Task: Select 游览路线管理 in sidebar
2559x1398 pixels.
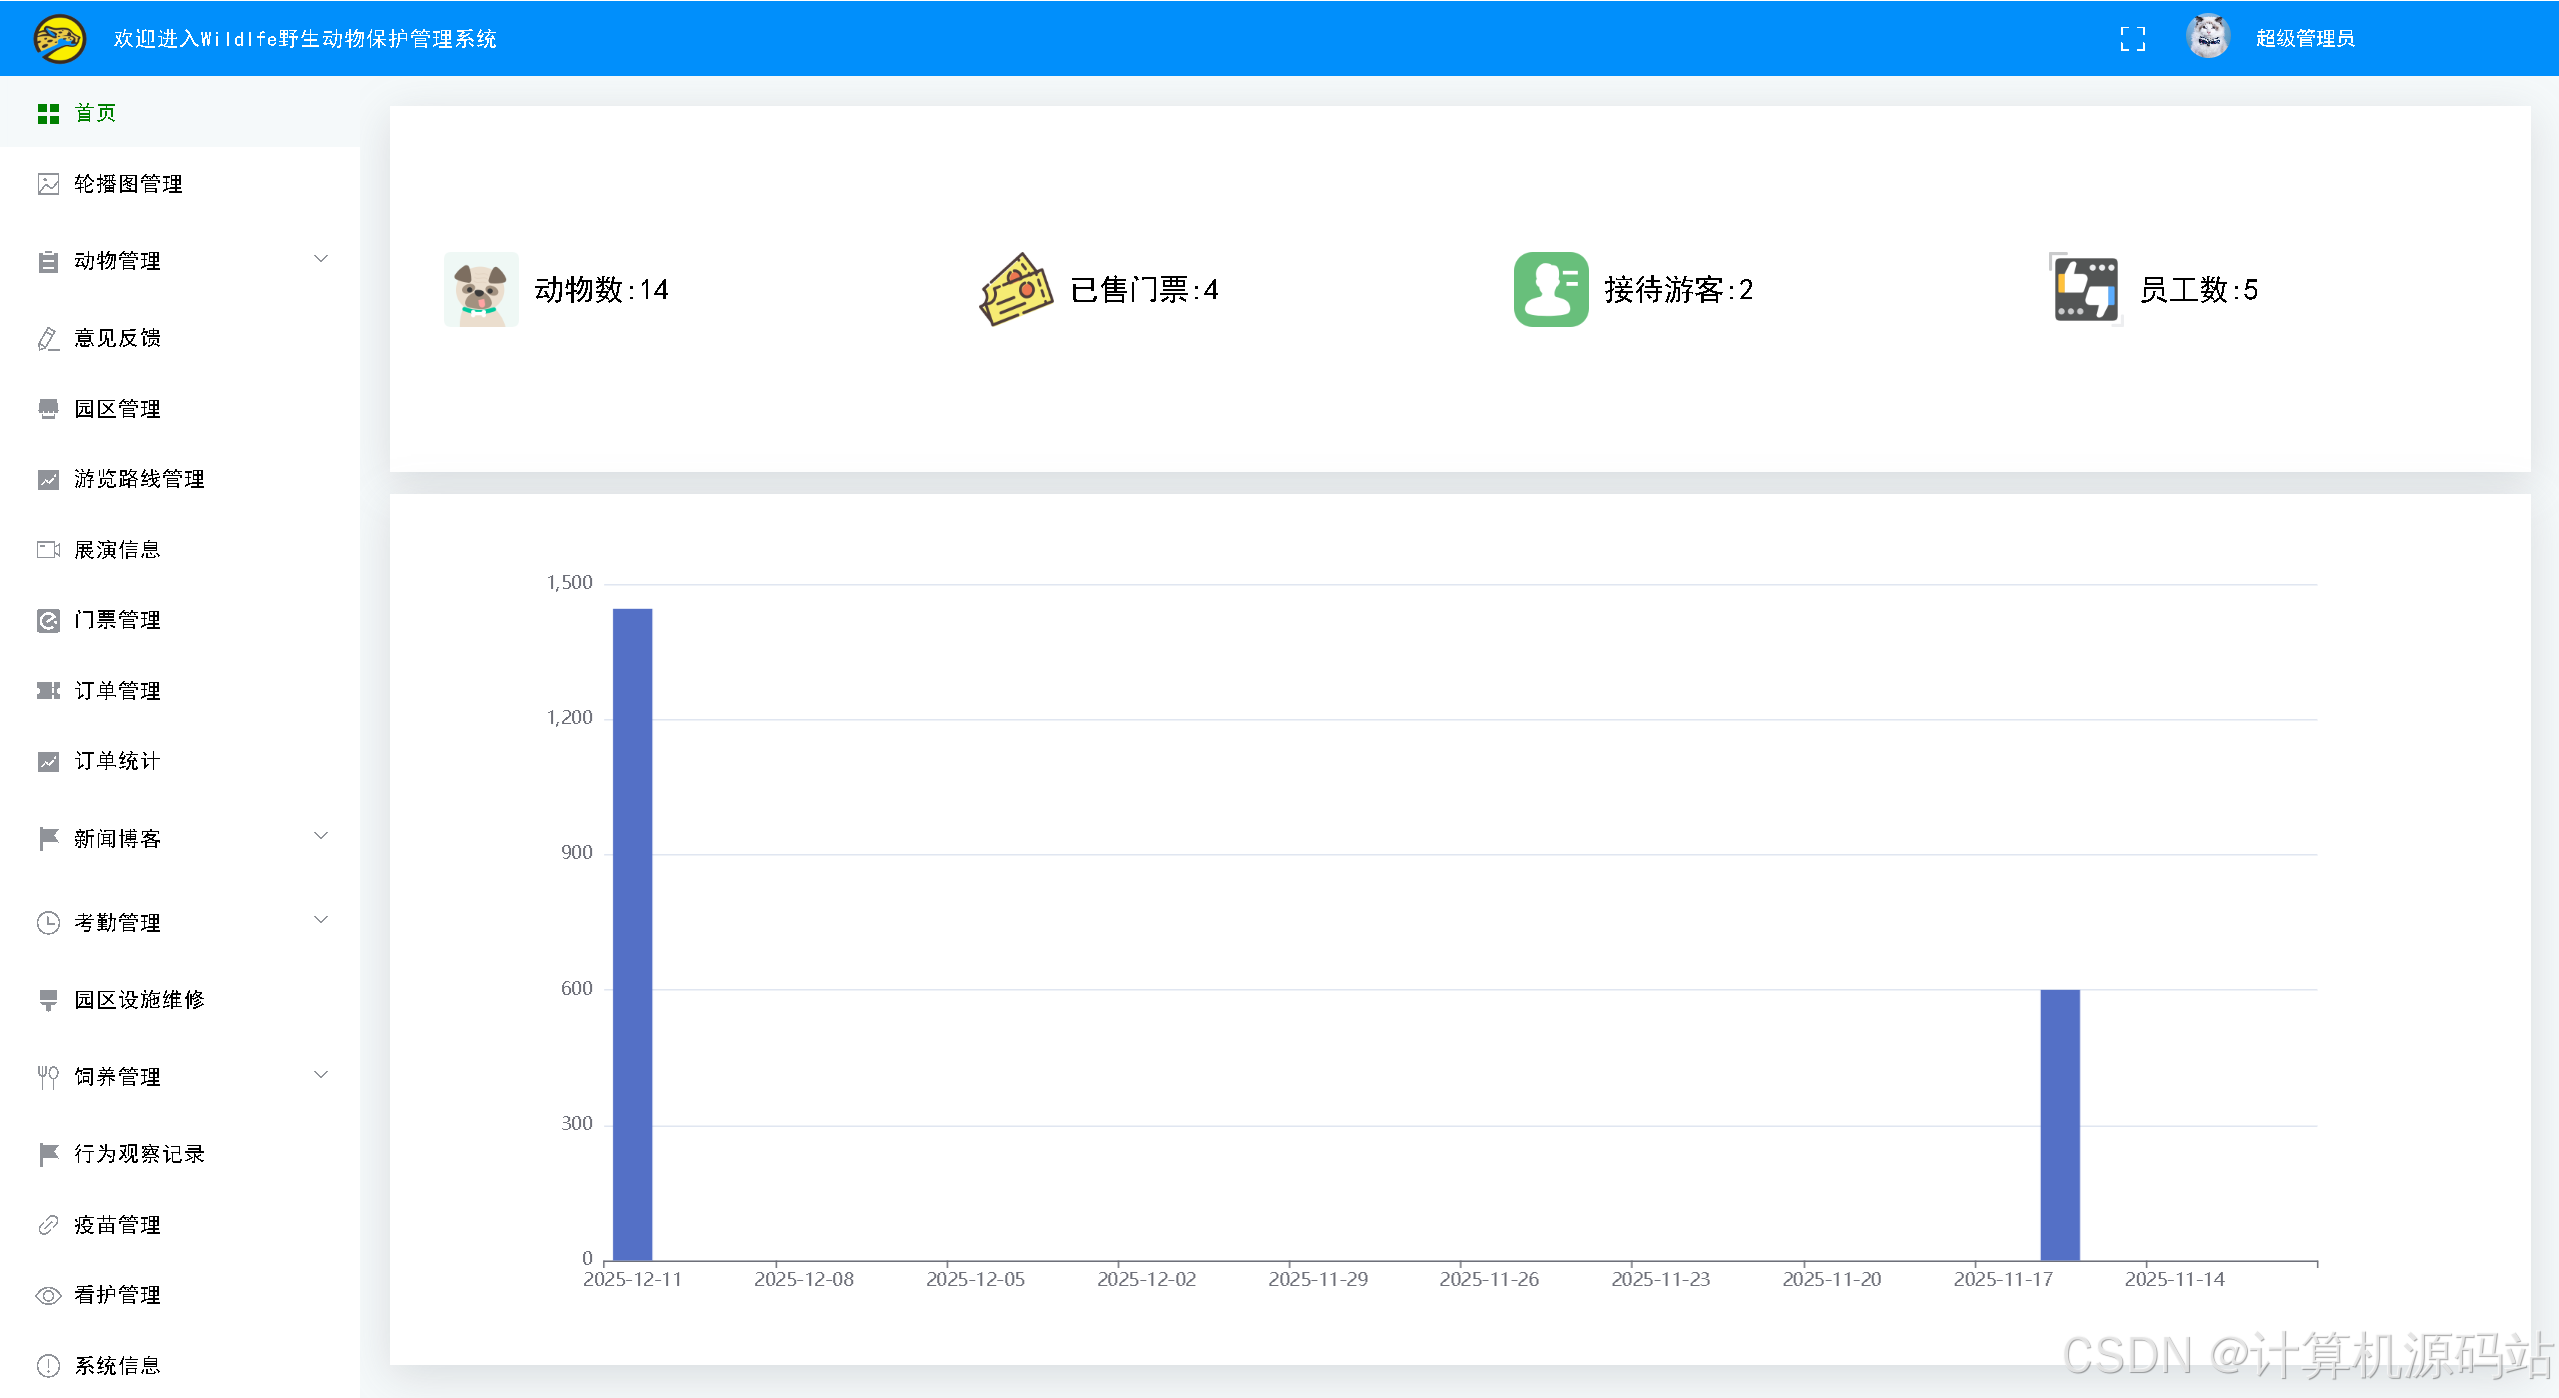Action: pos(180,479)
